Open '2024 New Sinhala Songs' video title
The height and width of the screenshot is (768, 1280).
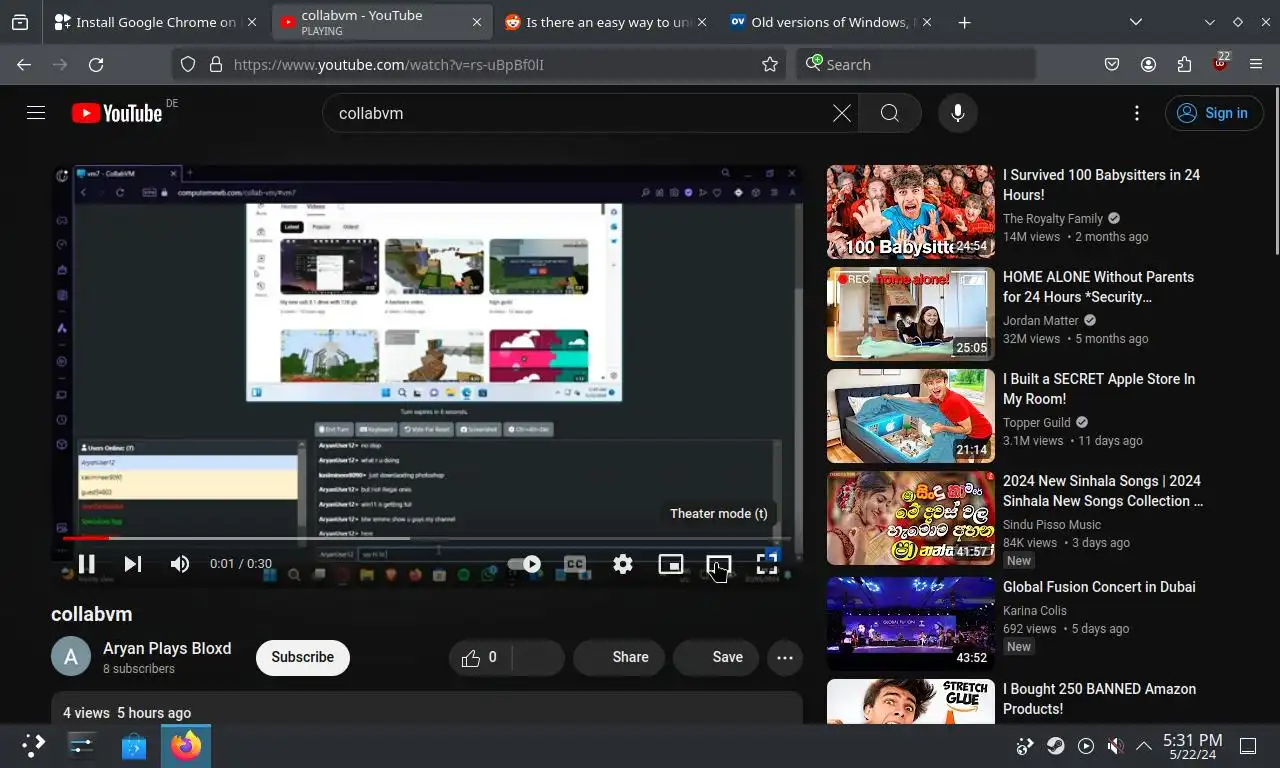click(x=1103, y=491)
